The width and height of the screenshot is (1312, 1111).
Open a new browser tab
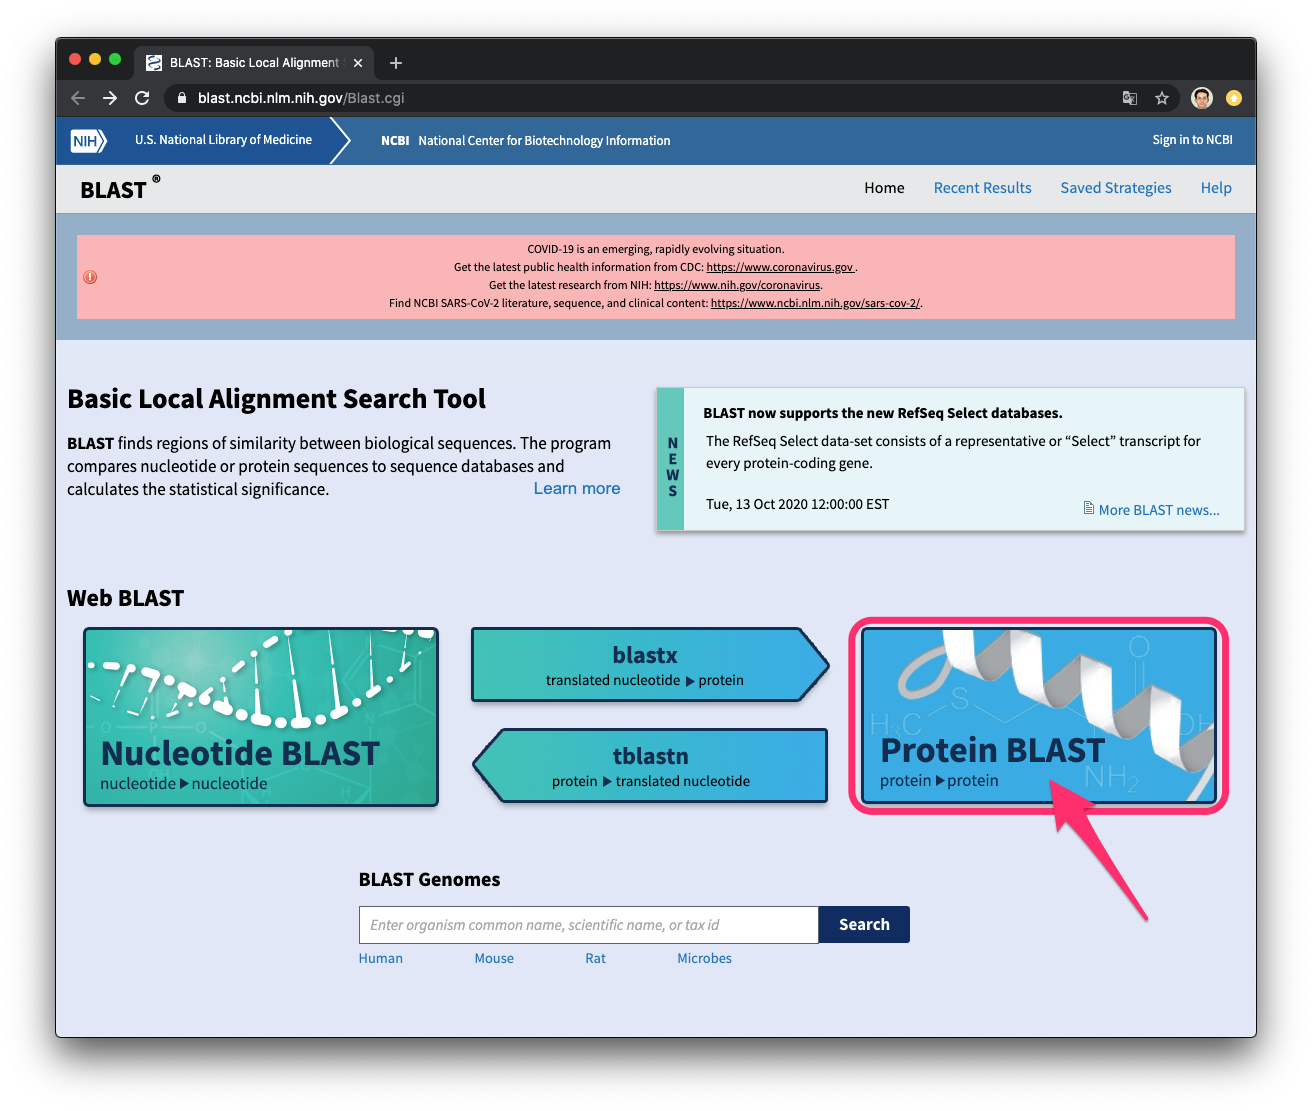(396, 63)
